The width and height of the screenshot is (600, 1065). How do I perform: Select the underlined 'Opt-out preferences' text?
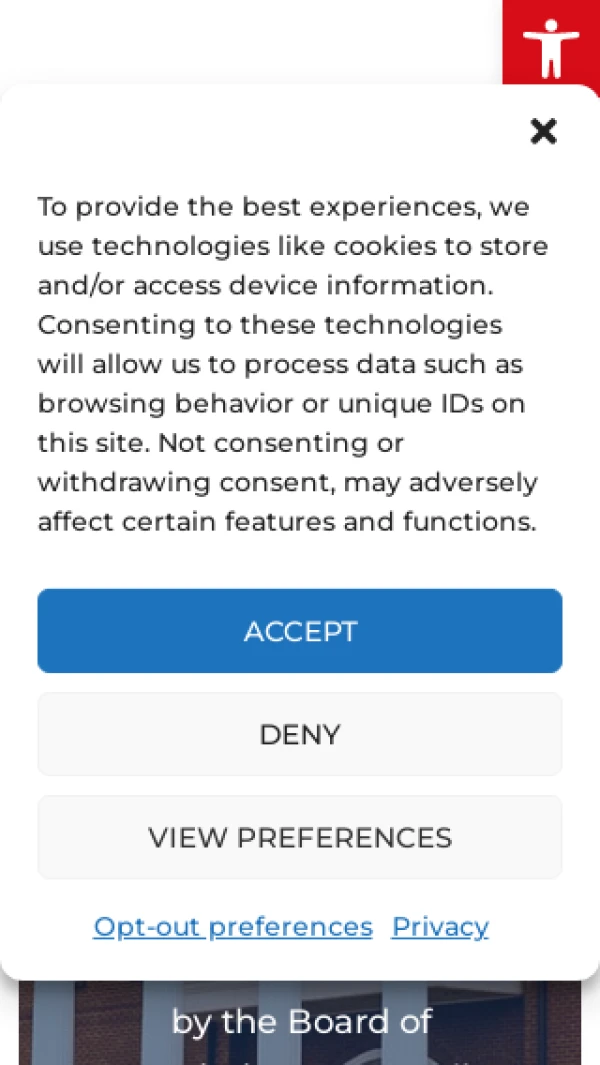(233, 926)
